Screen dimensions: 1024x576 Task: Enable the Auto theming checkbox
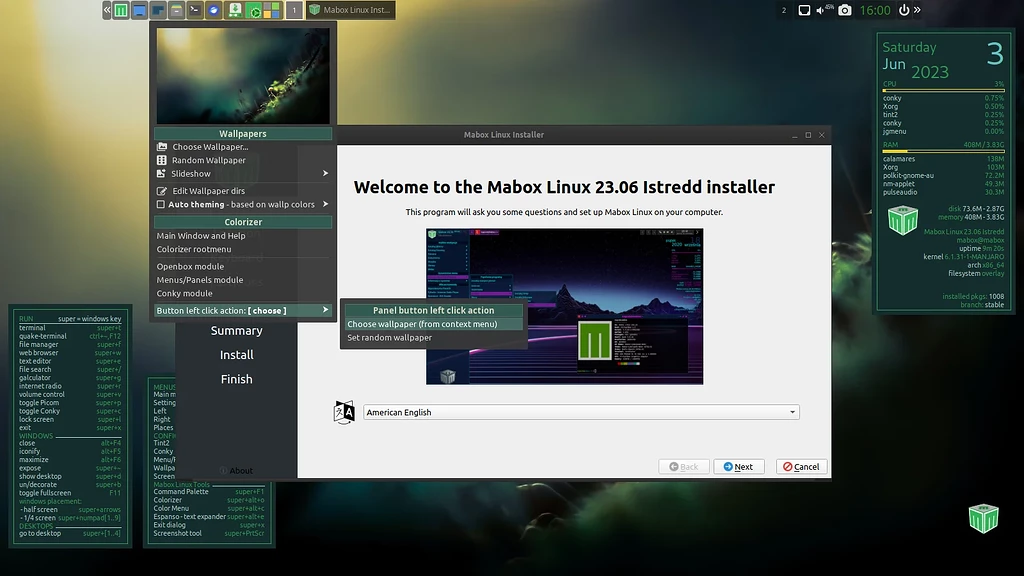tap(162, 205)
